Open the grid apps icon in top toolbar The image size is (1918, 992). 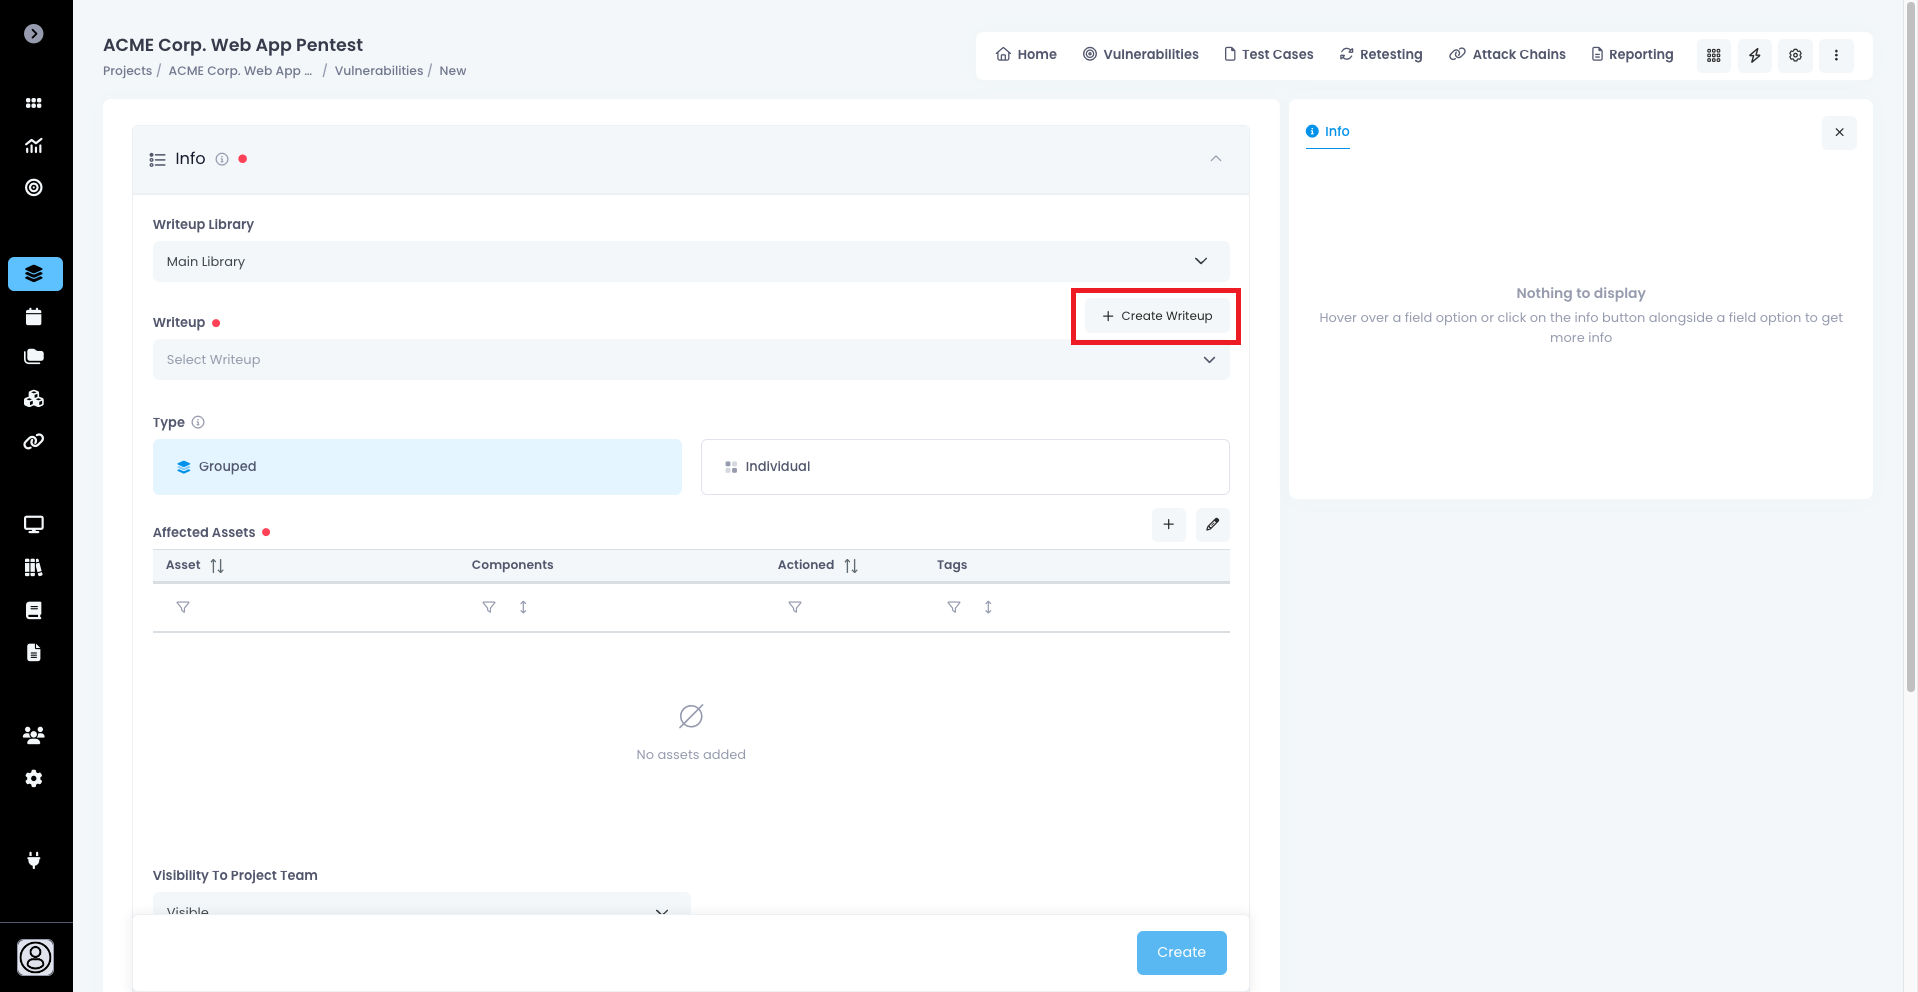(1713, 55)
